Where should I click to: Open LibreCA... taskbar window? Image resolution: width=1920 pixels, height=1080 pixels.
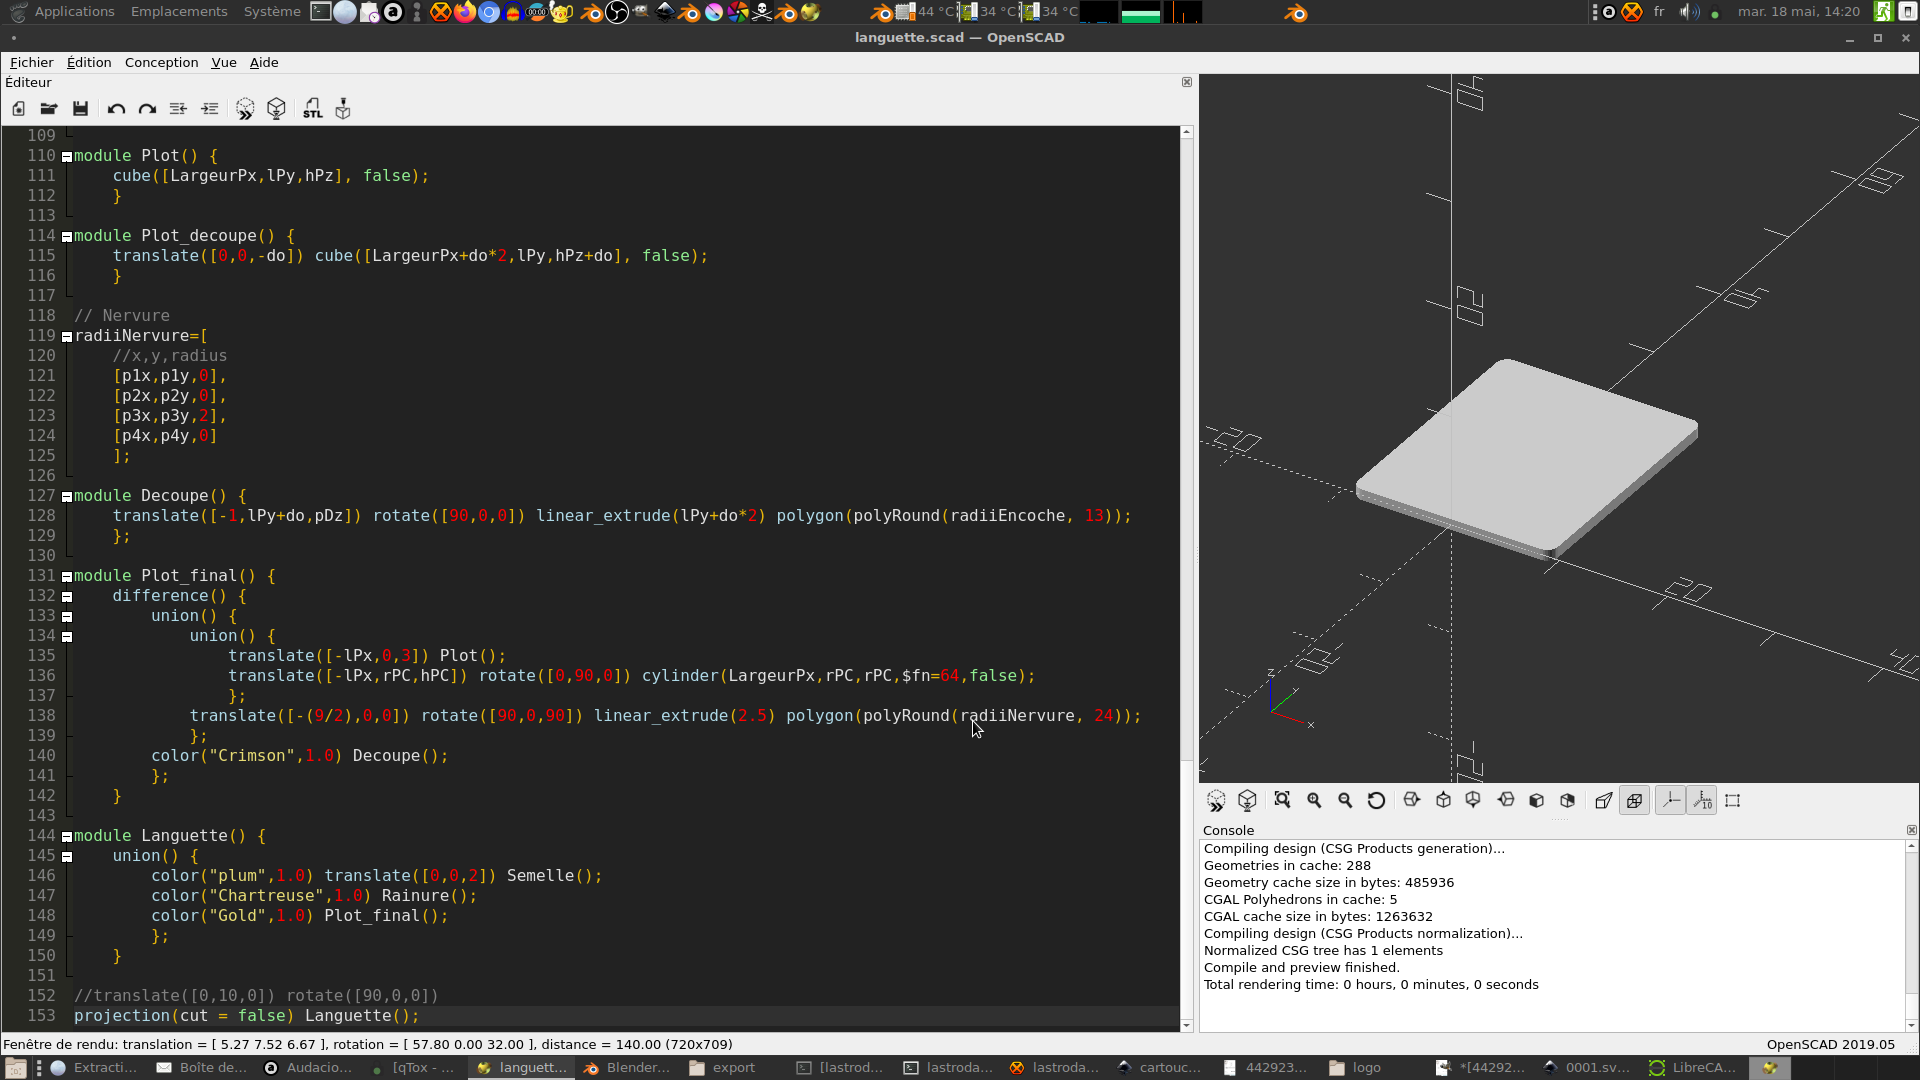[x=1694, y=1068]
